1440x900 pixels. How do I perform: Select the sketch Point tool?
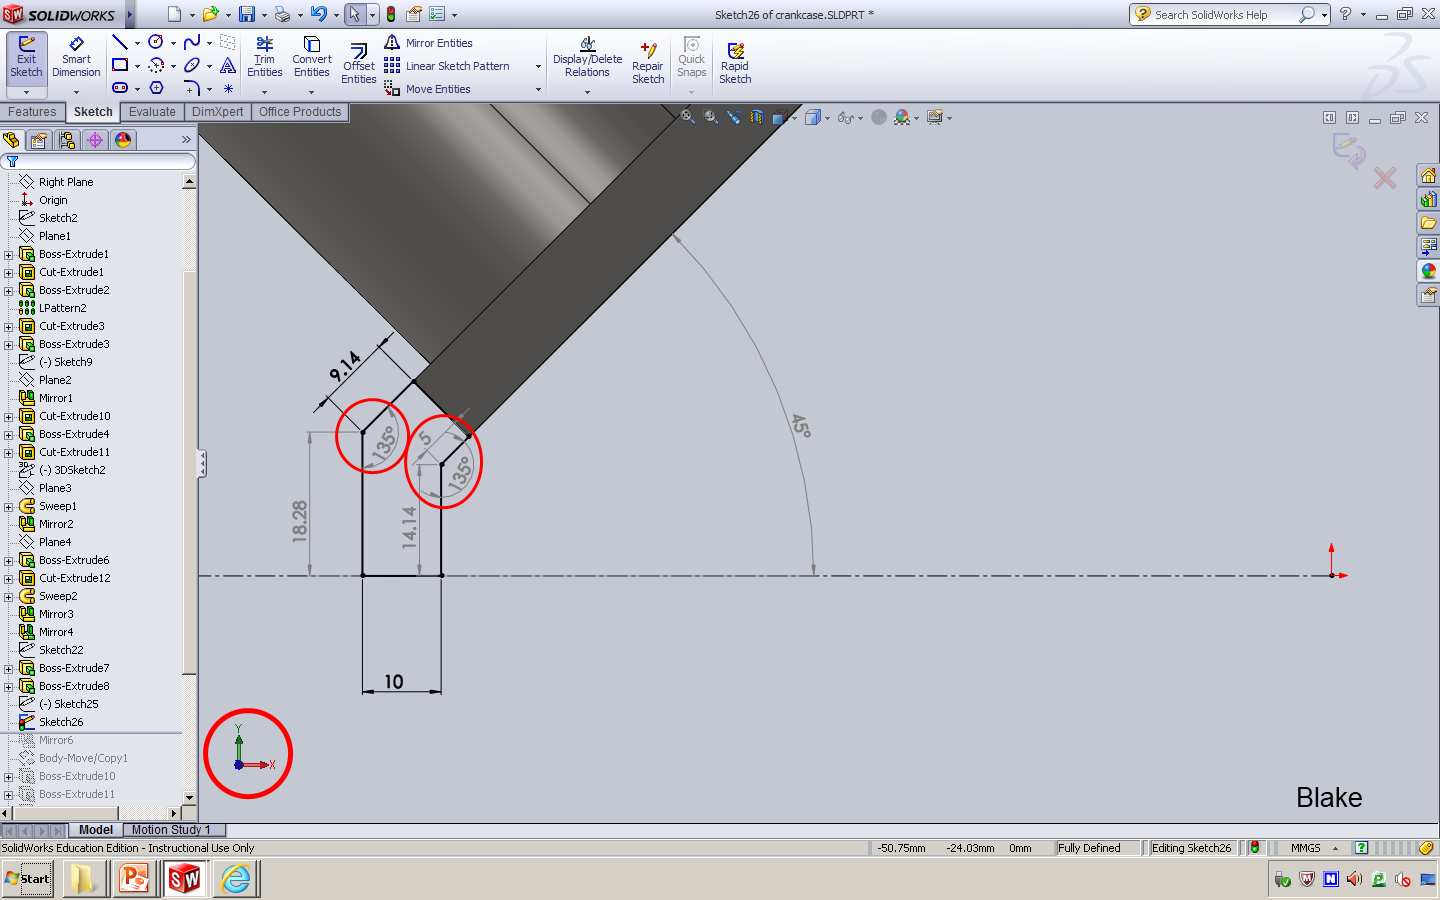tap(228, 88)
